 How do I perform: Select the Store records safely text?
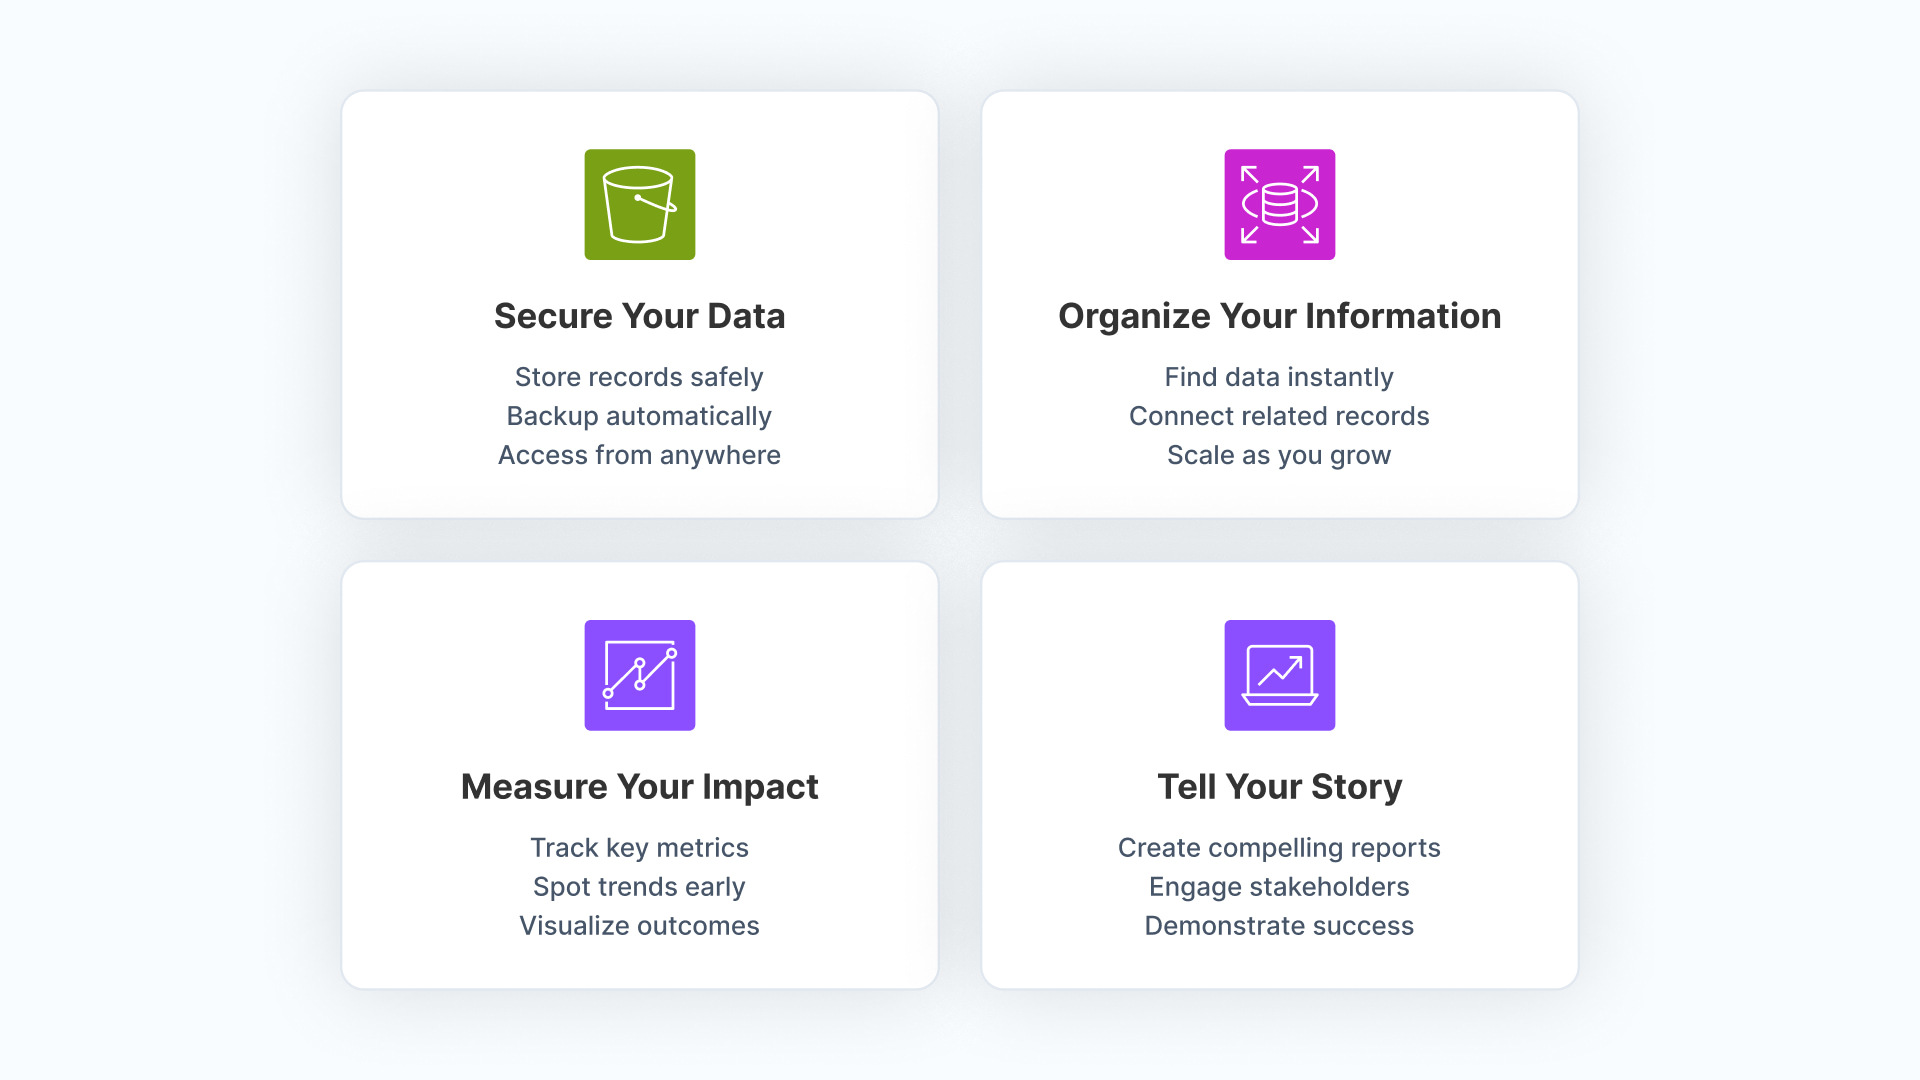click(639, 377)
